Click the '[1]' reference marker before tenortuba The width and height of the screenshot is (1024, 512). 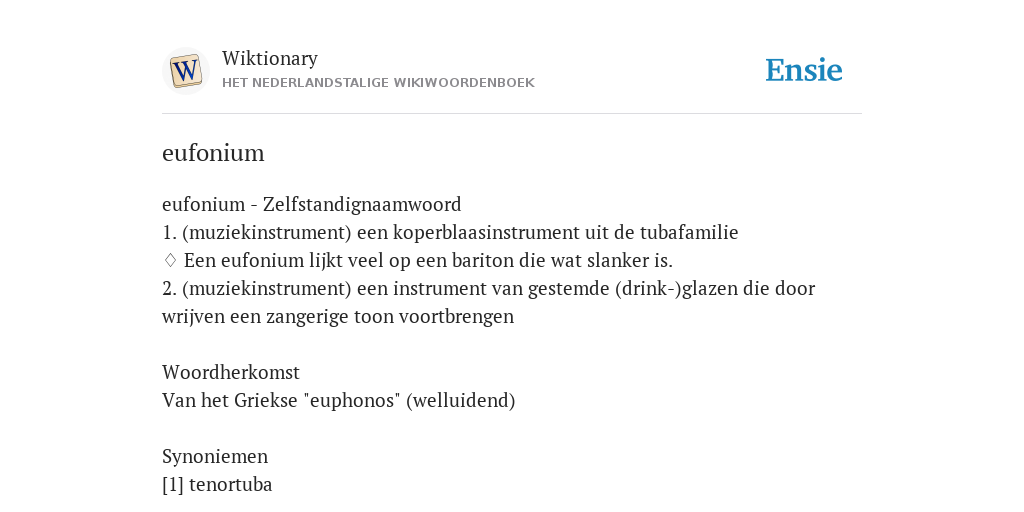coord(173,485)
